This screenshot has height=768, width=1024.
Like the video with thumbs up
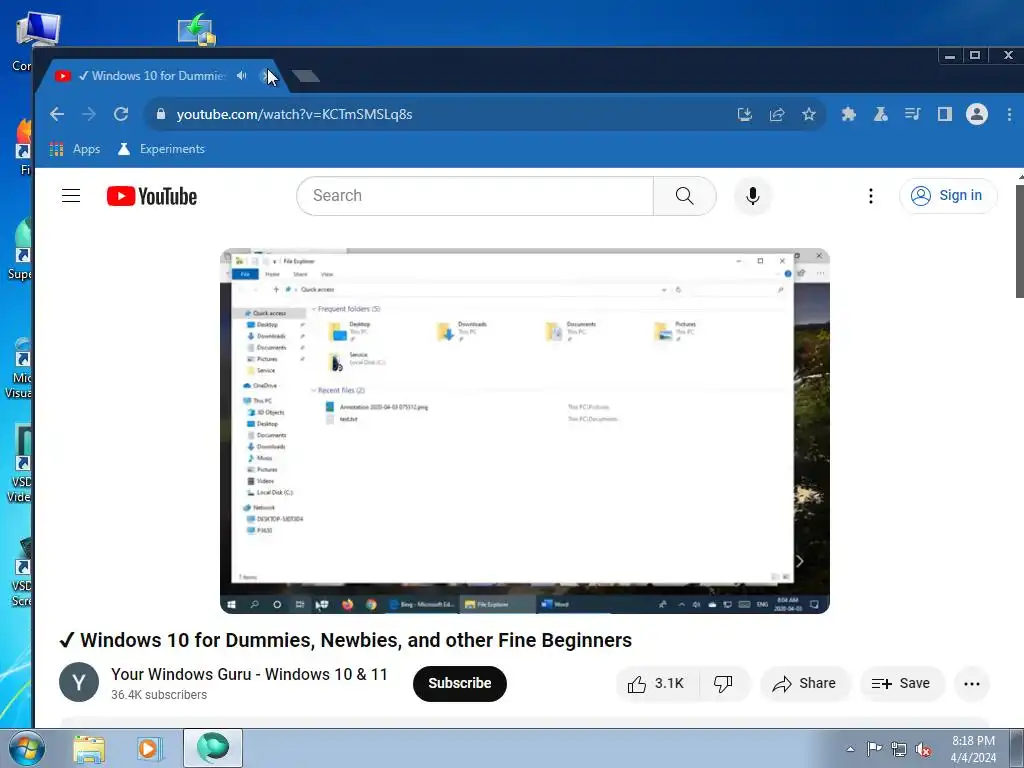point(656,683)
